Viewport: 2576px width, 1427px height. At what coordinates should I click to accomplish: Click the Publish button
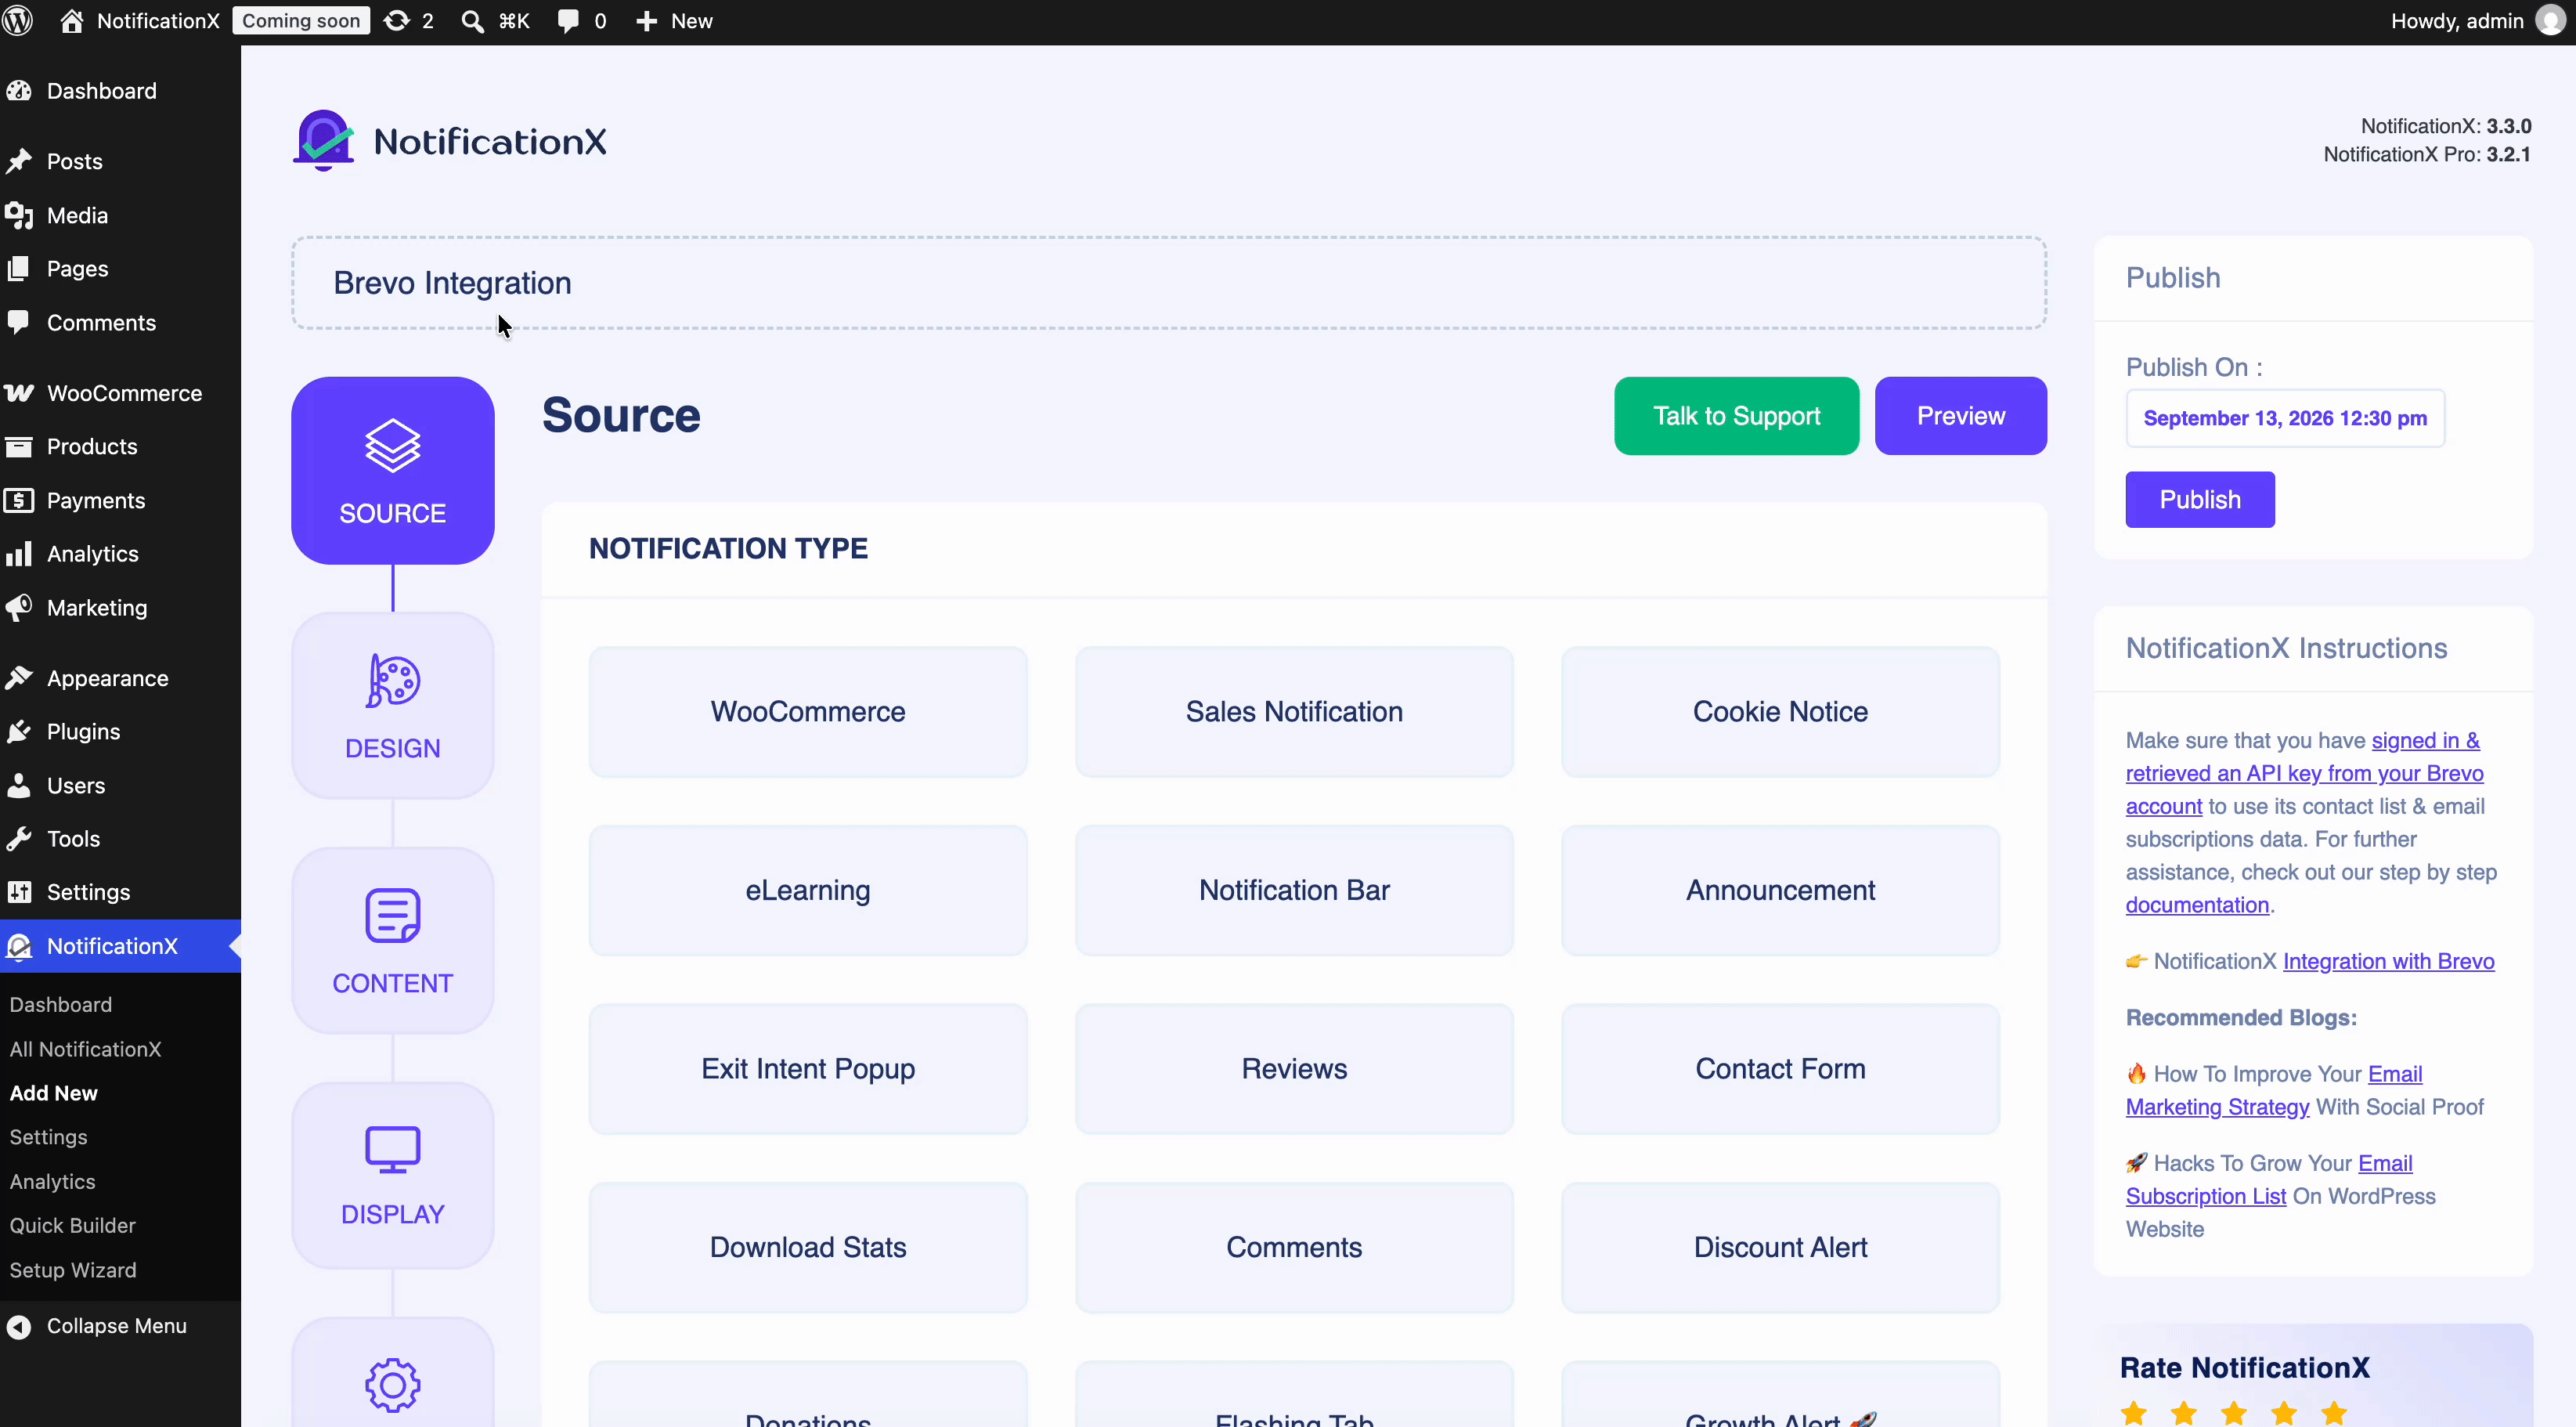(2200, 499)
